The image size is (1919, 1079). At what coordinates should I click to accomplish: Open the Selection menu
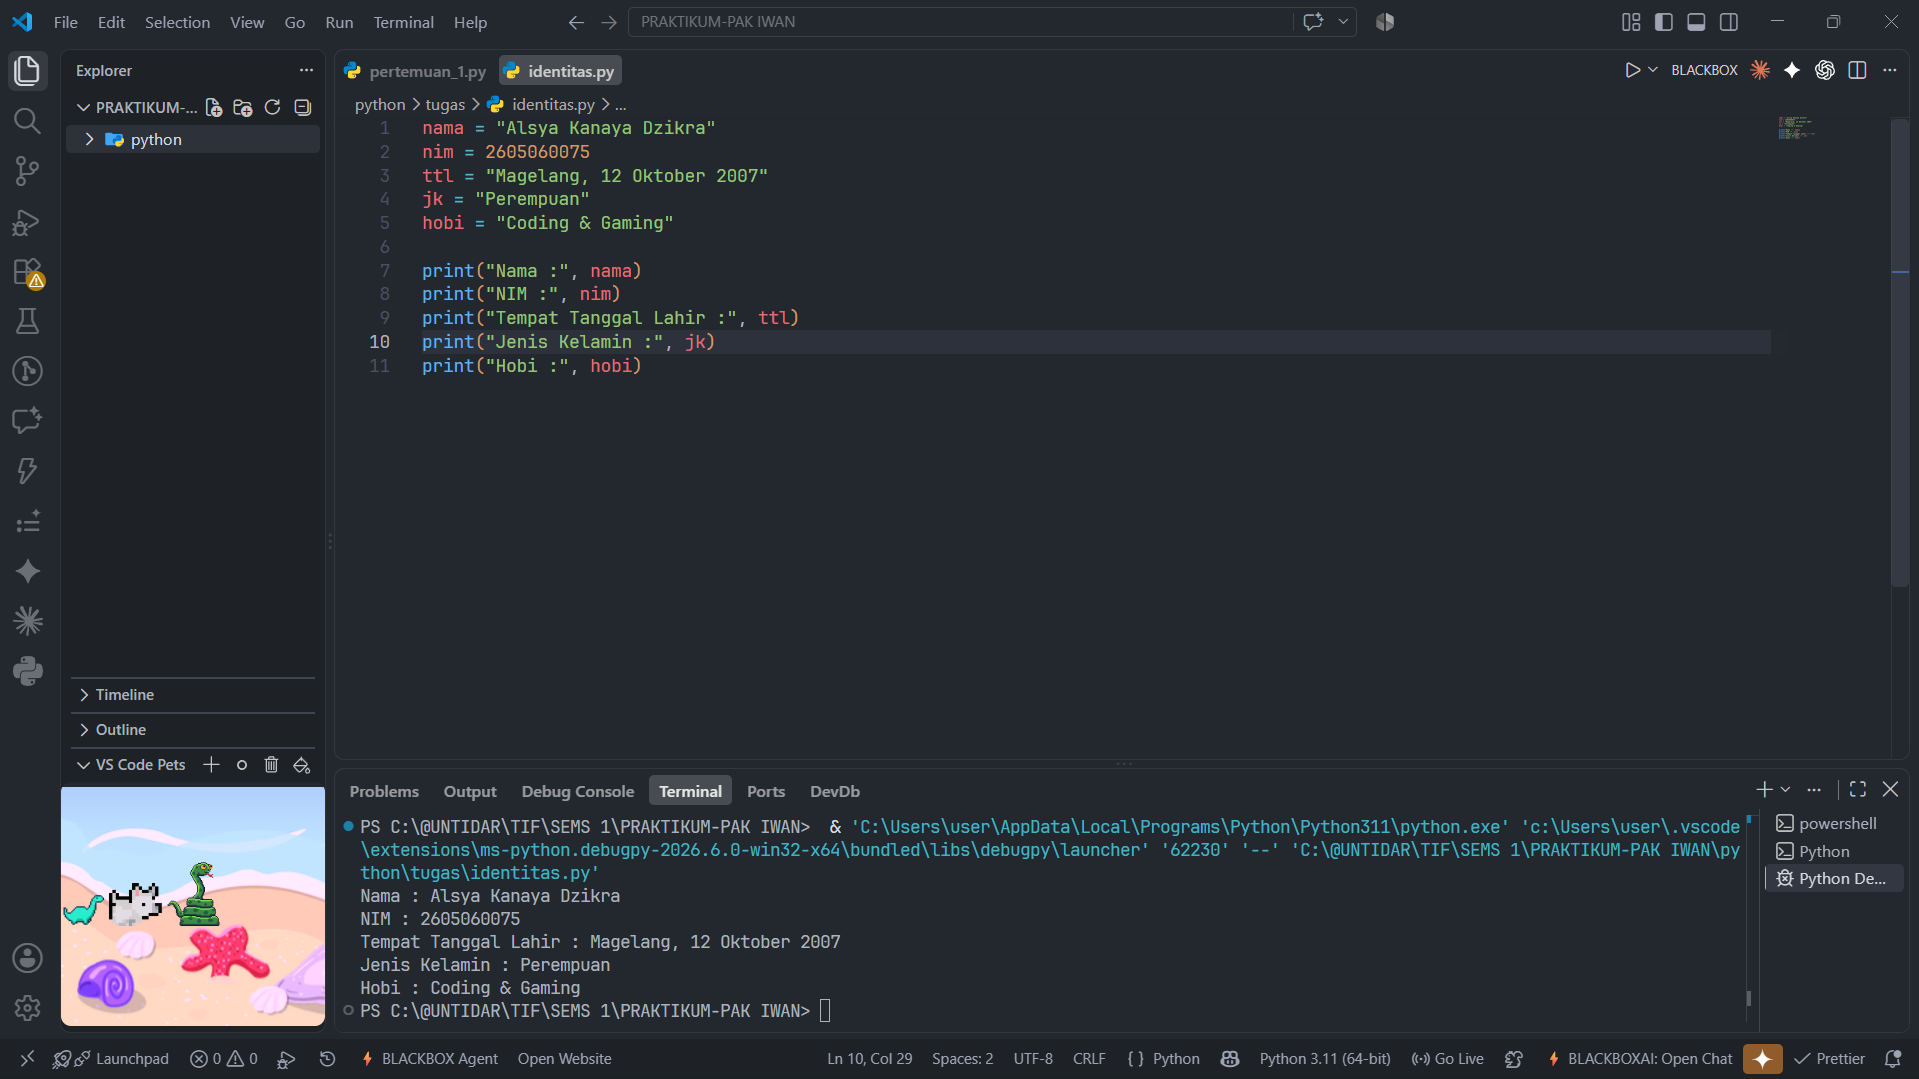click(x=177, y=22)
